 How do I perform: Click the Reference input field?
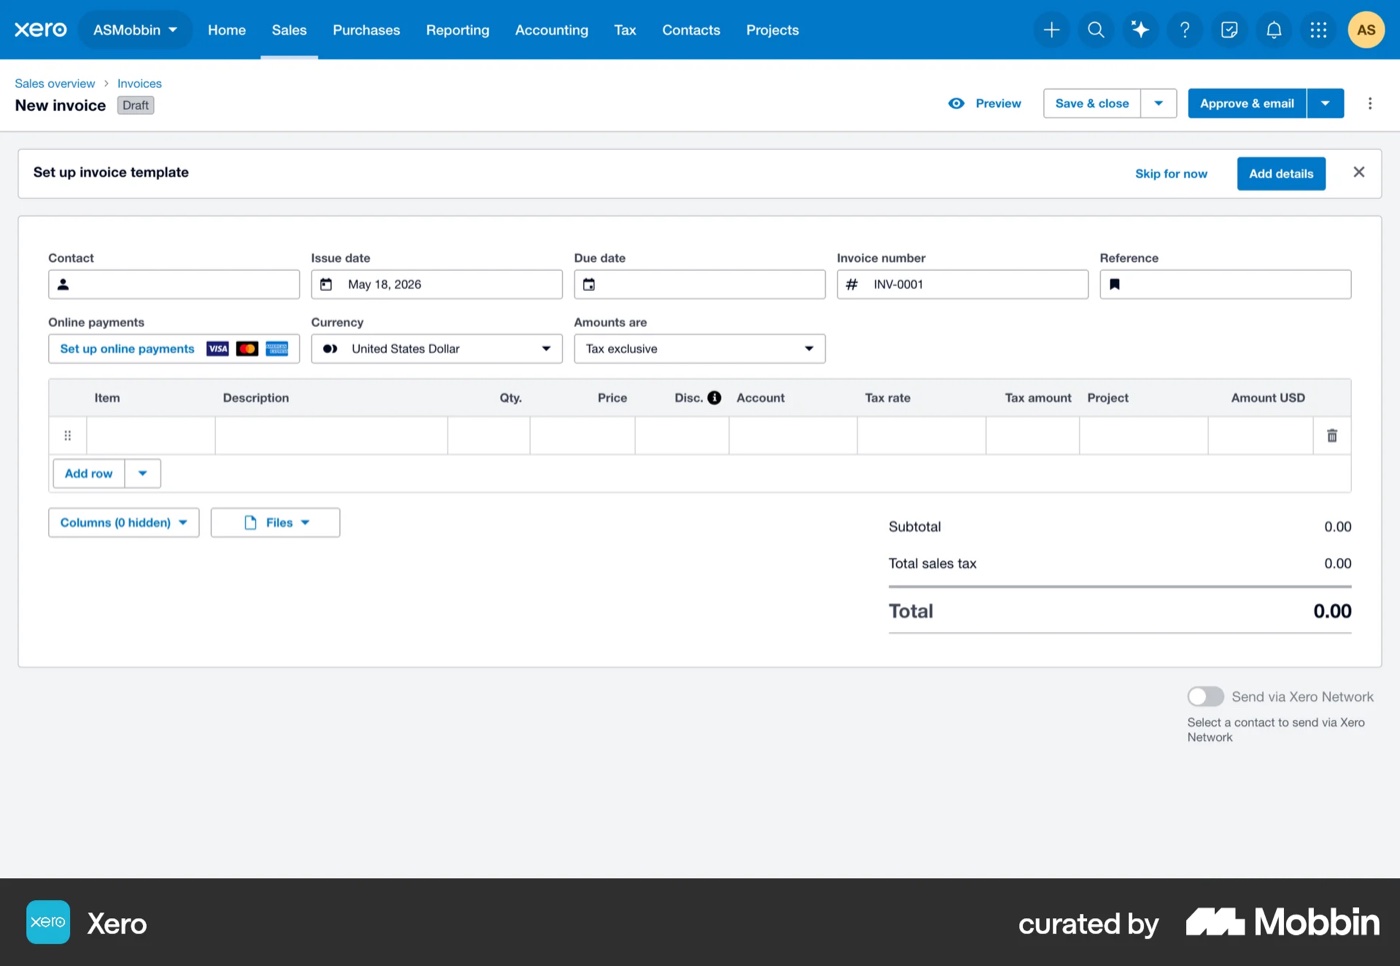pyautogui.click(x=1225, y=285)
